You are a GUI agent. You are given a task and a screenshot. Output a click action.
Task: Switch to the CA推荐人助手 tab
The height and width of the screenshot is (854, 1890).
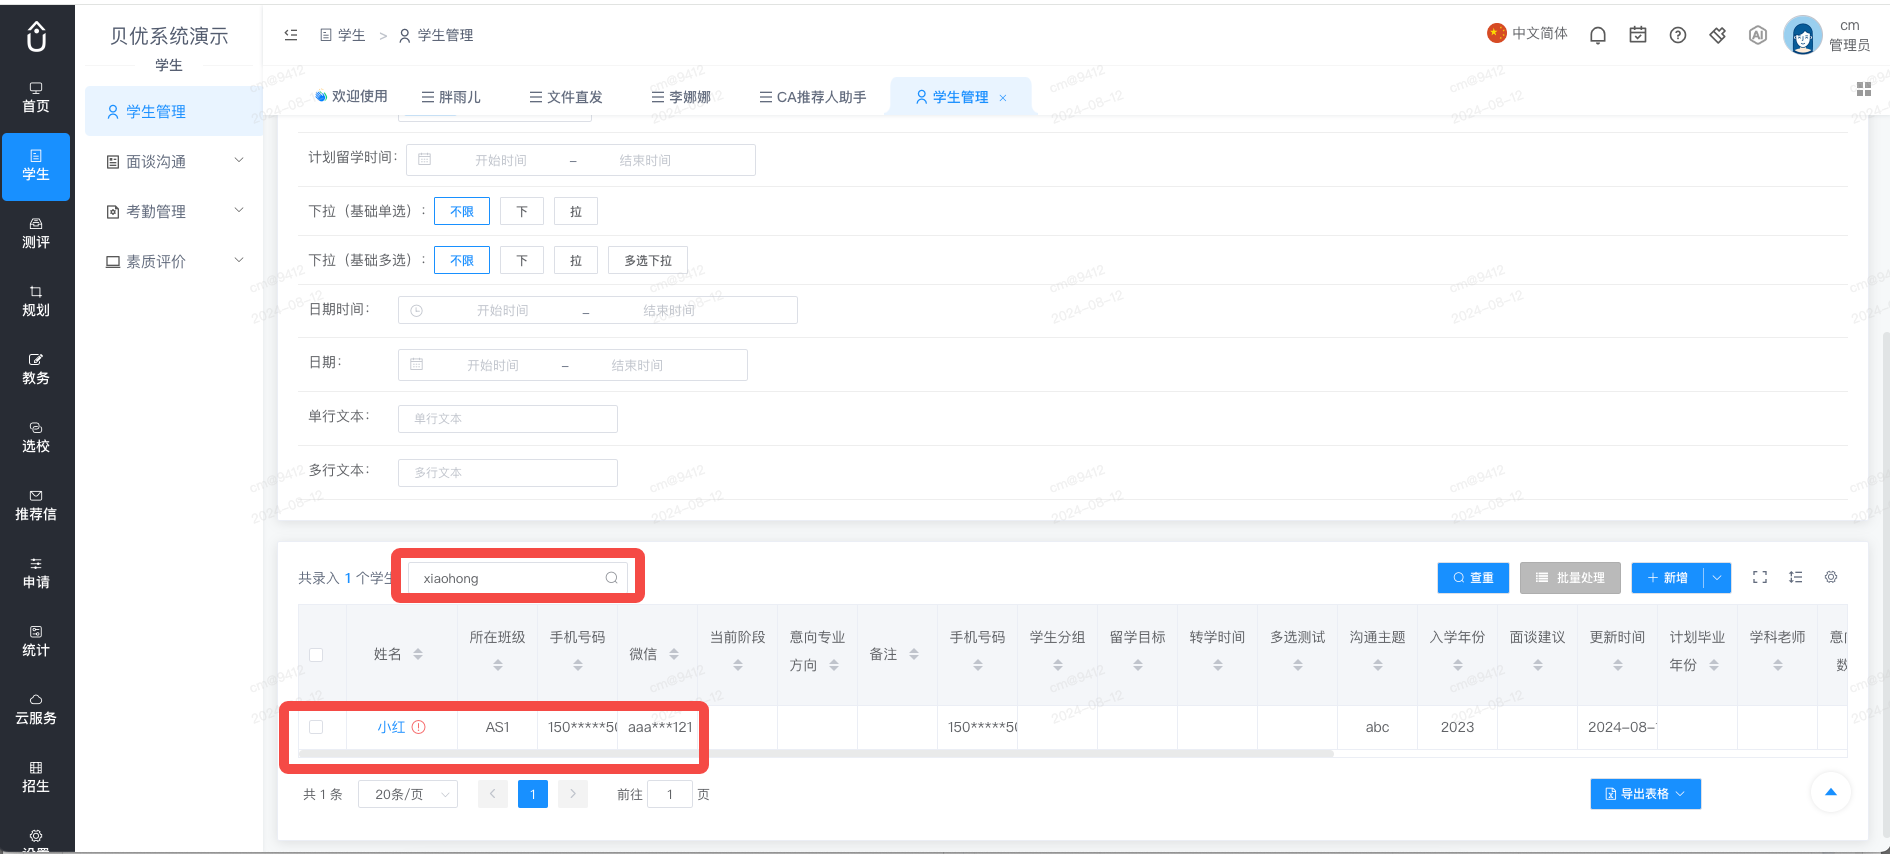(x=812, y=97)
